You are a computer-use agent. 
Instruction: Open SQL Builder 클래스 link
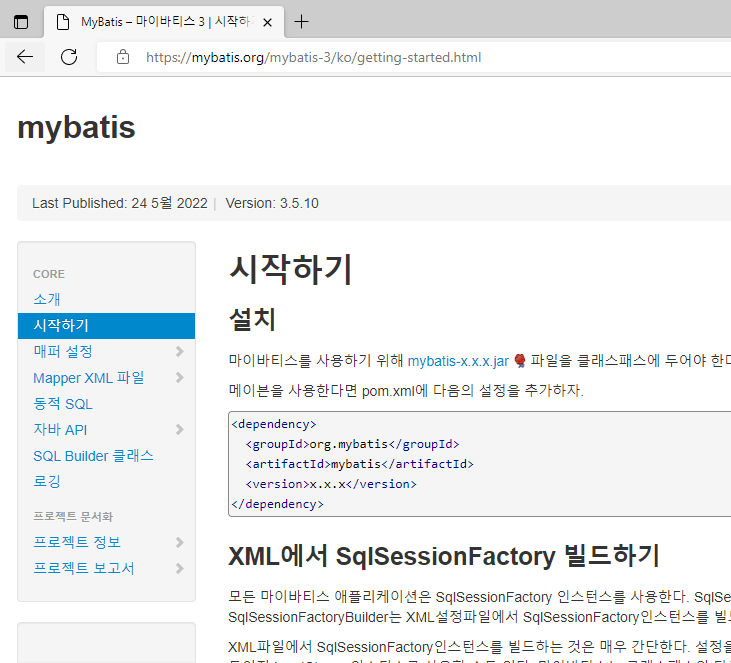(x=93, y=456)
